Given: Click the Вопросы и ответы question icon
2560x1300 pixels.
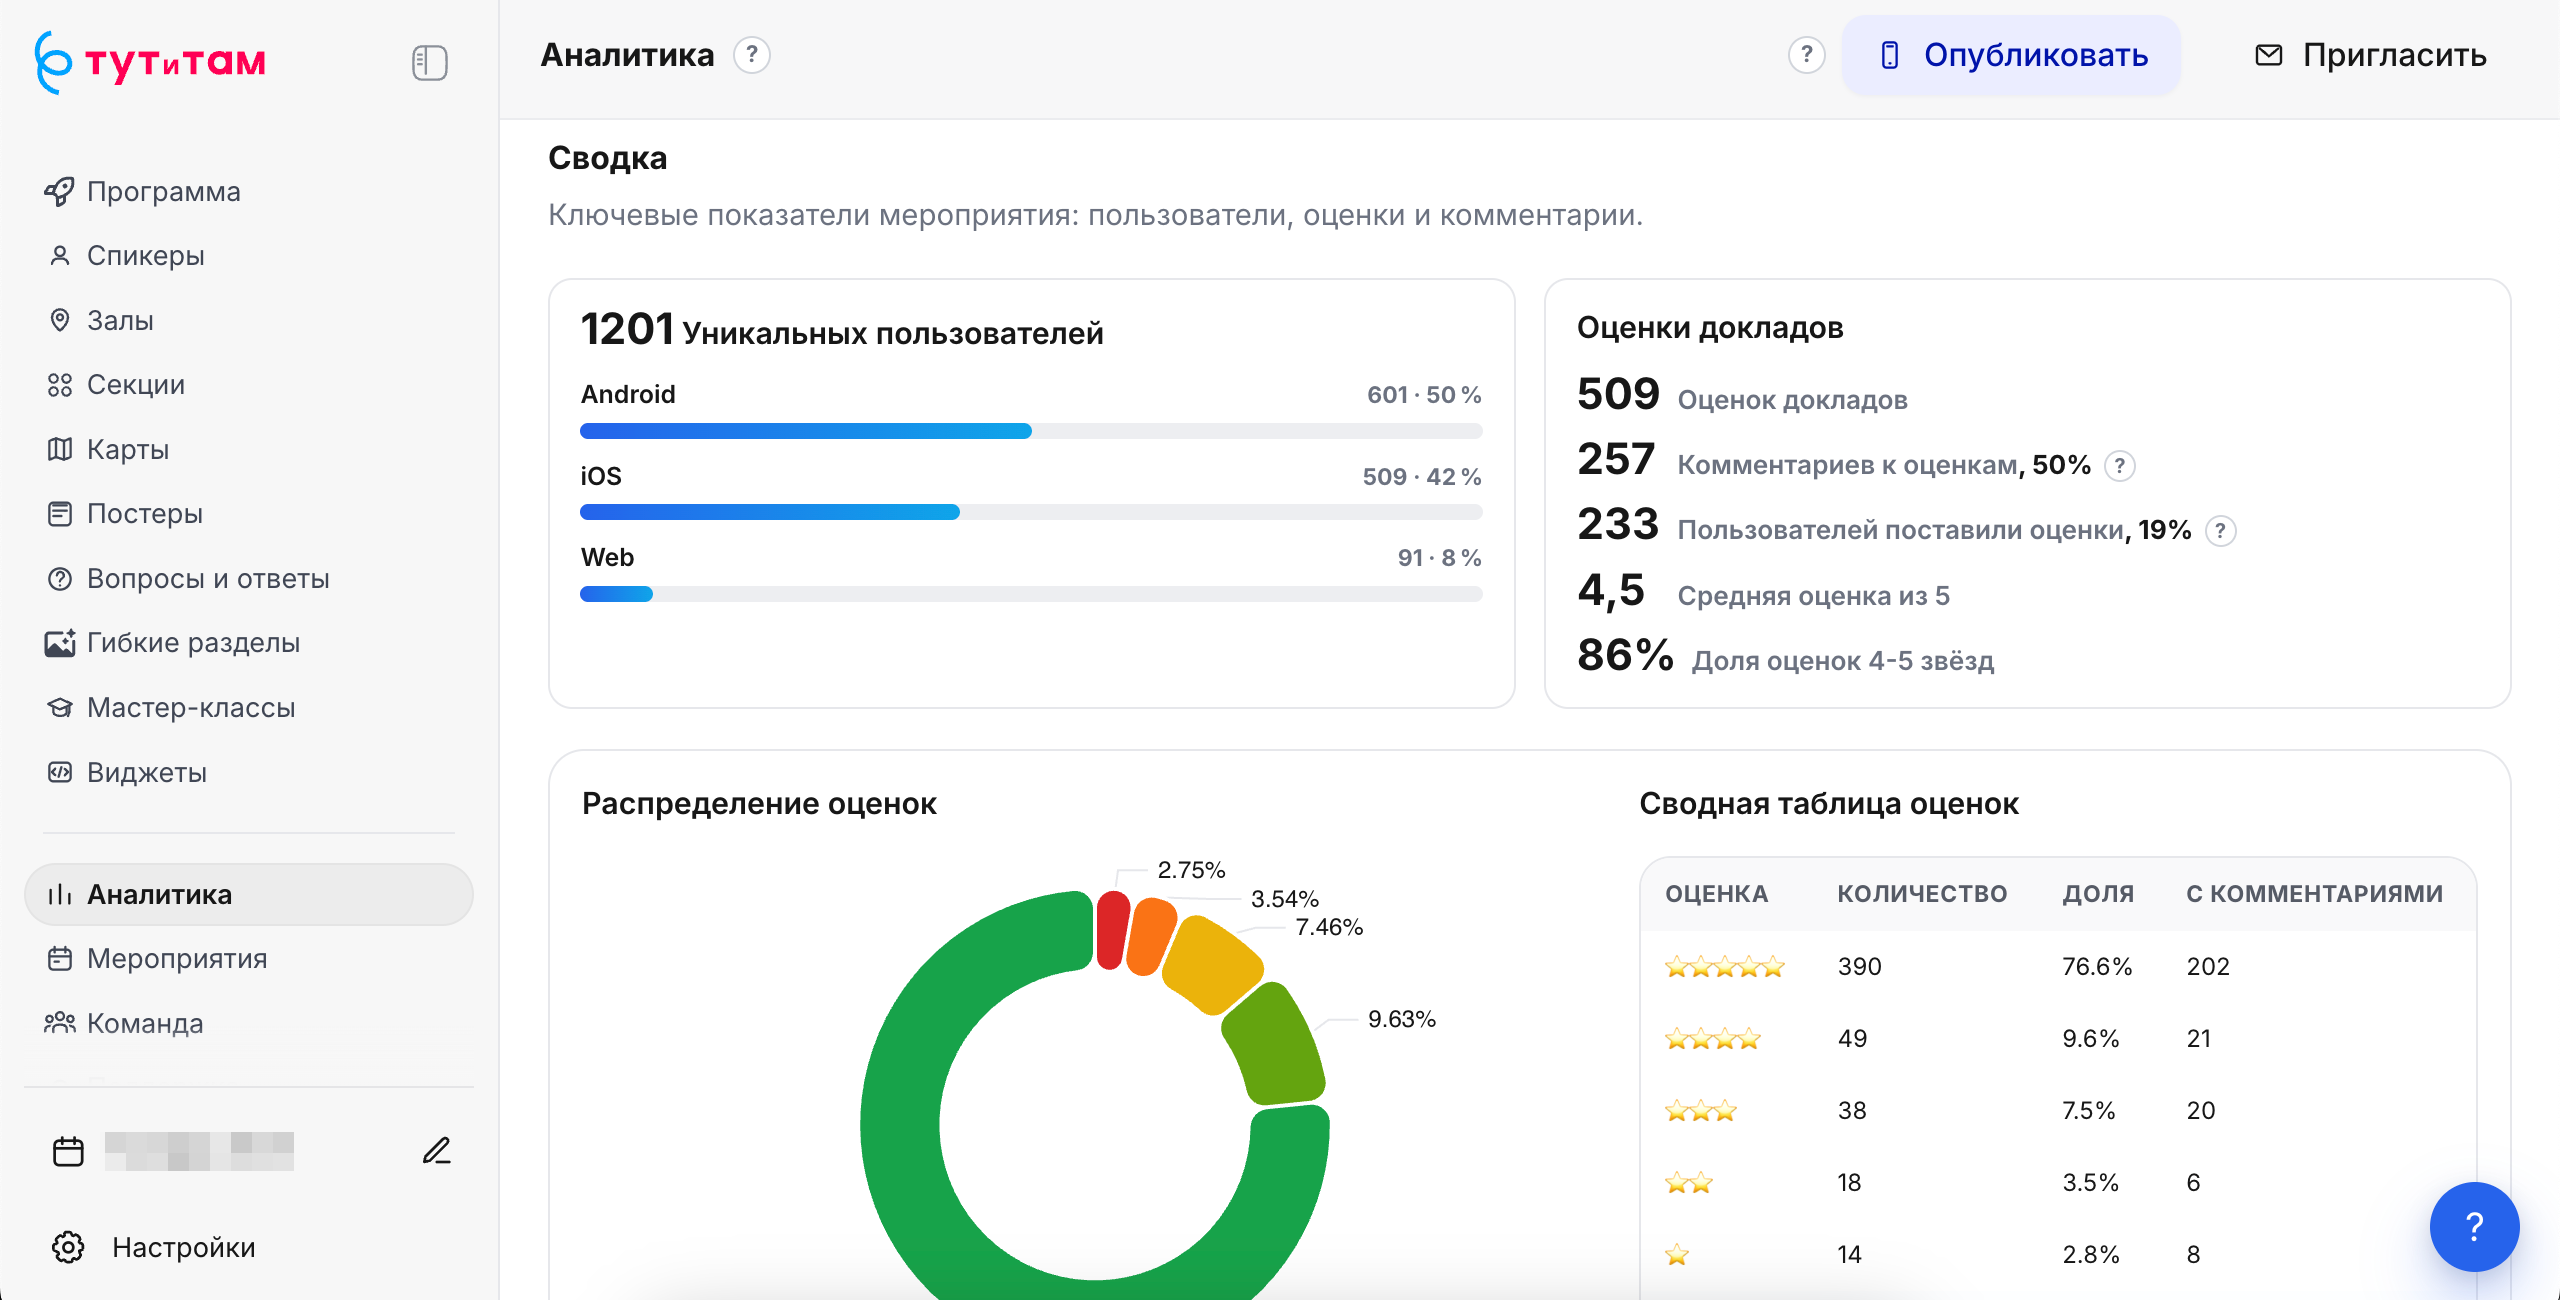Looking at the screenshot, I should click(60, 579).
